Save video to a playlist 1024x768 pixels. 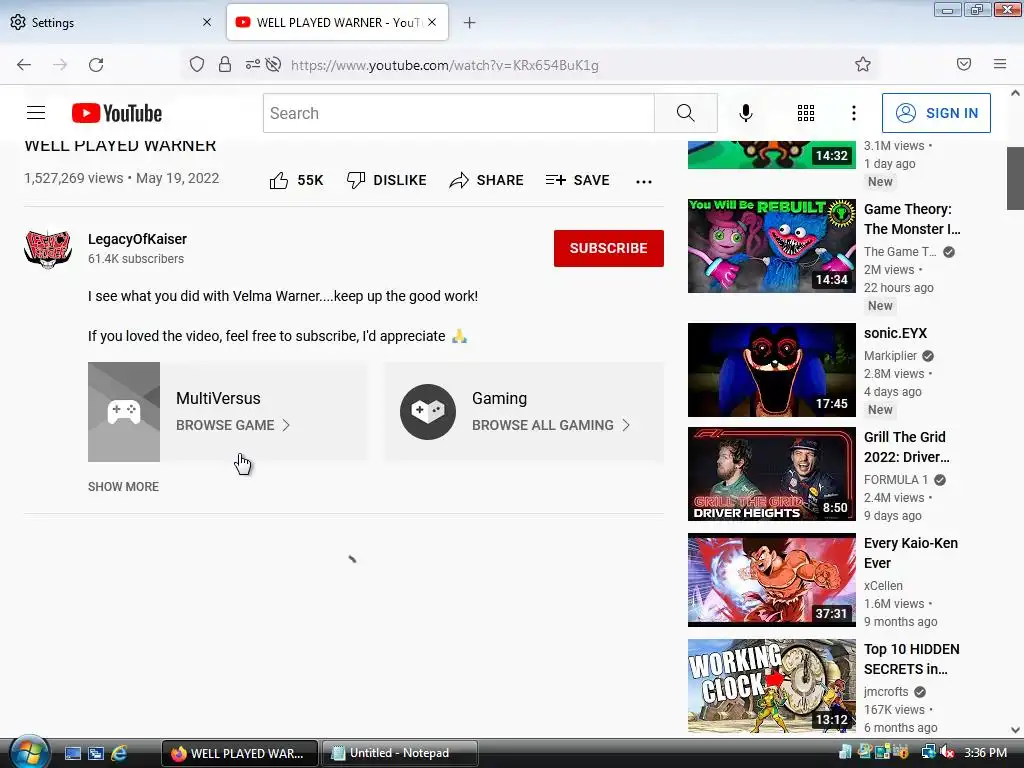pos(577,180)
